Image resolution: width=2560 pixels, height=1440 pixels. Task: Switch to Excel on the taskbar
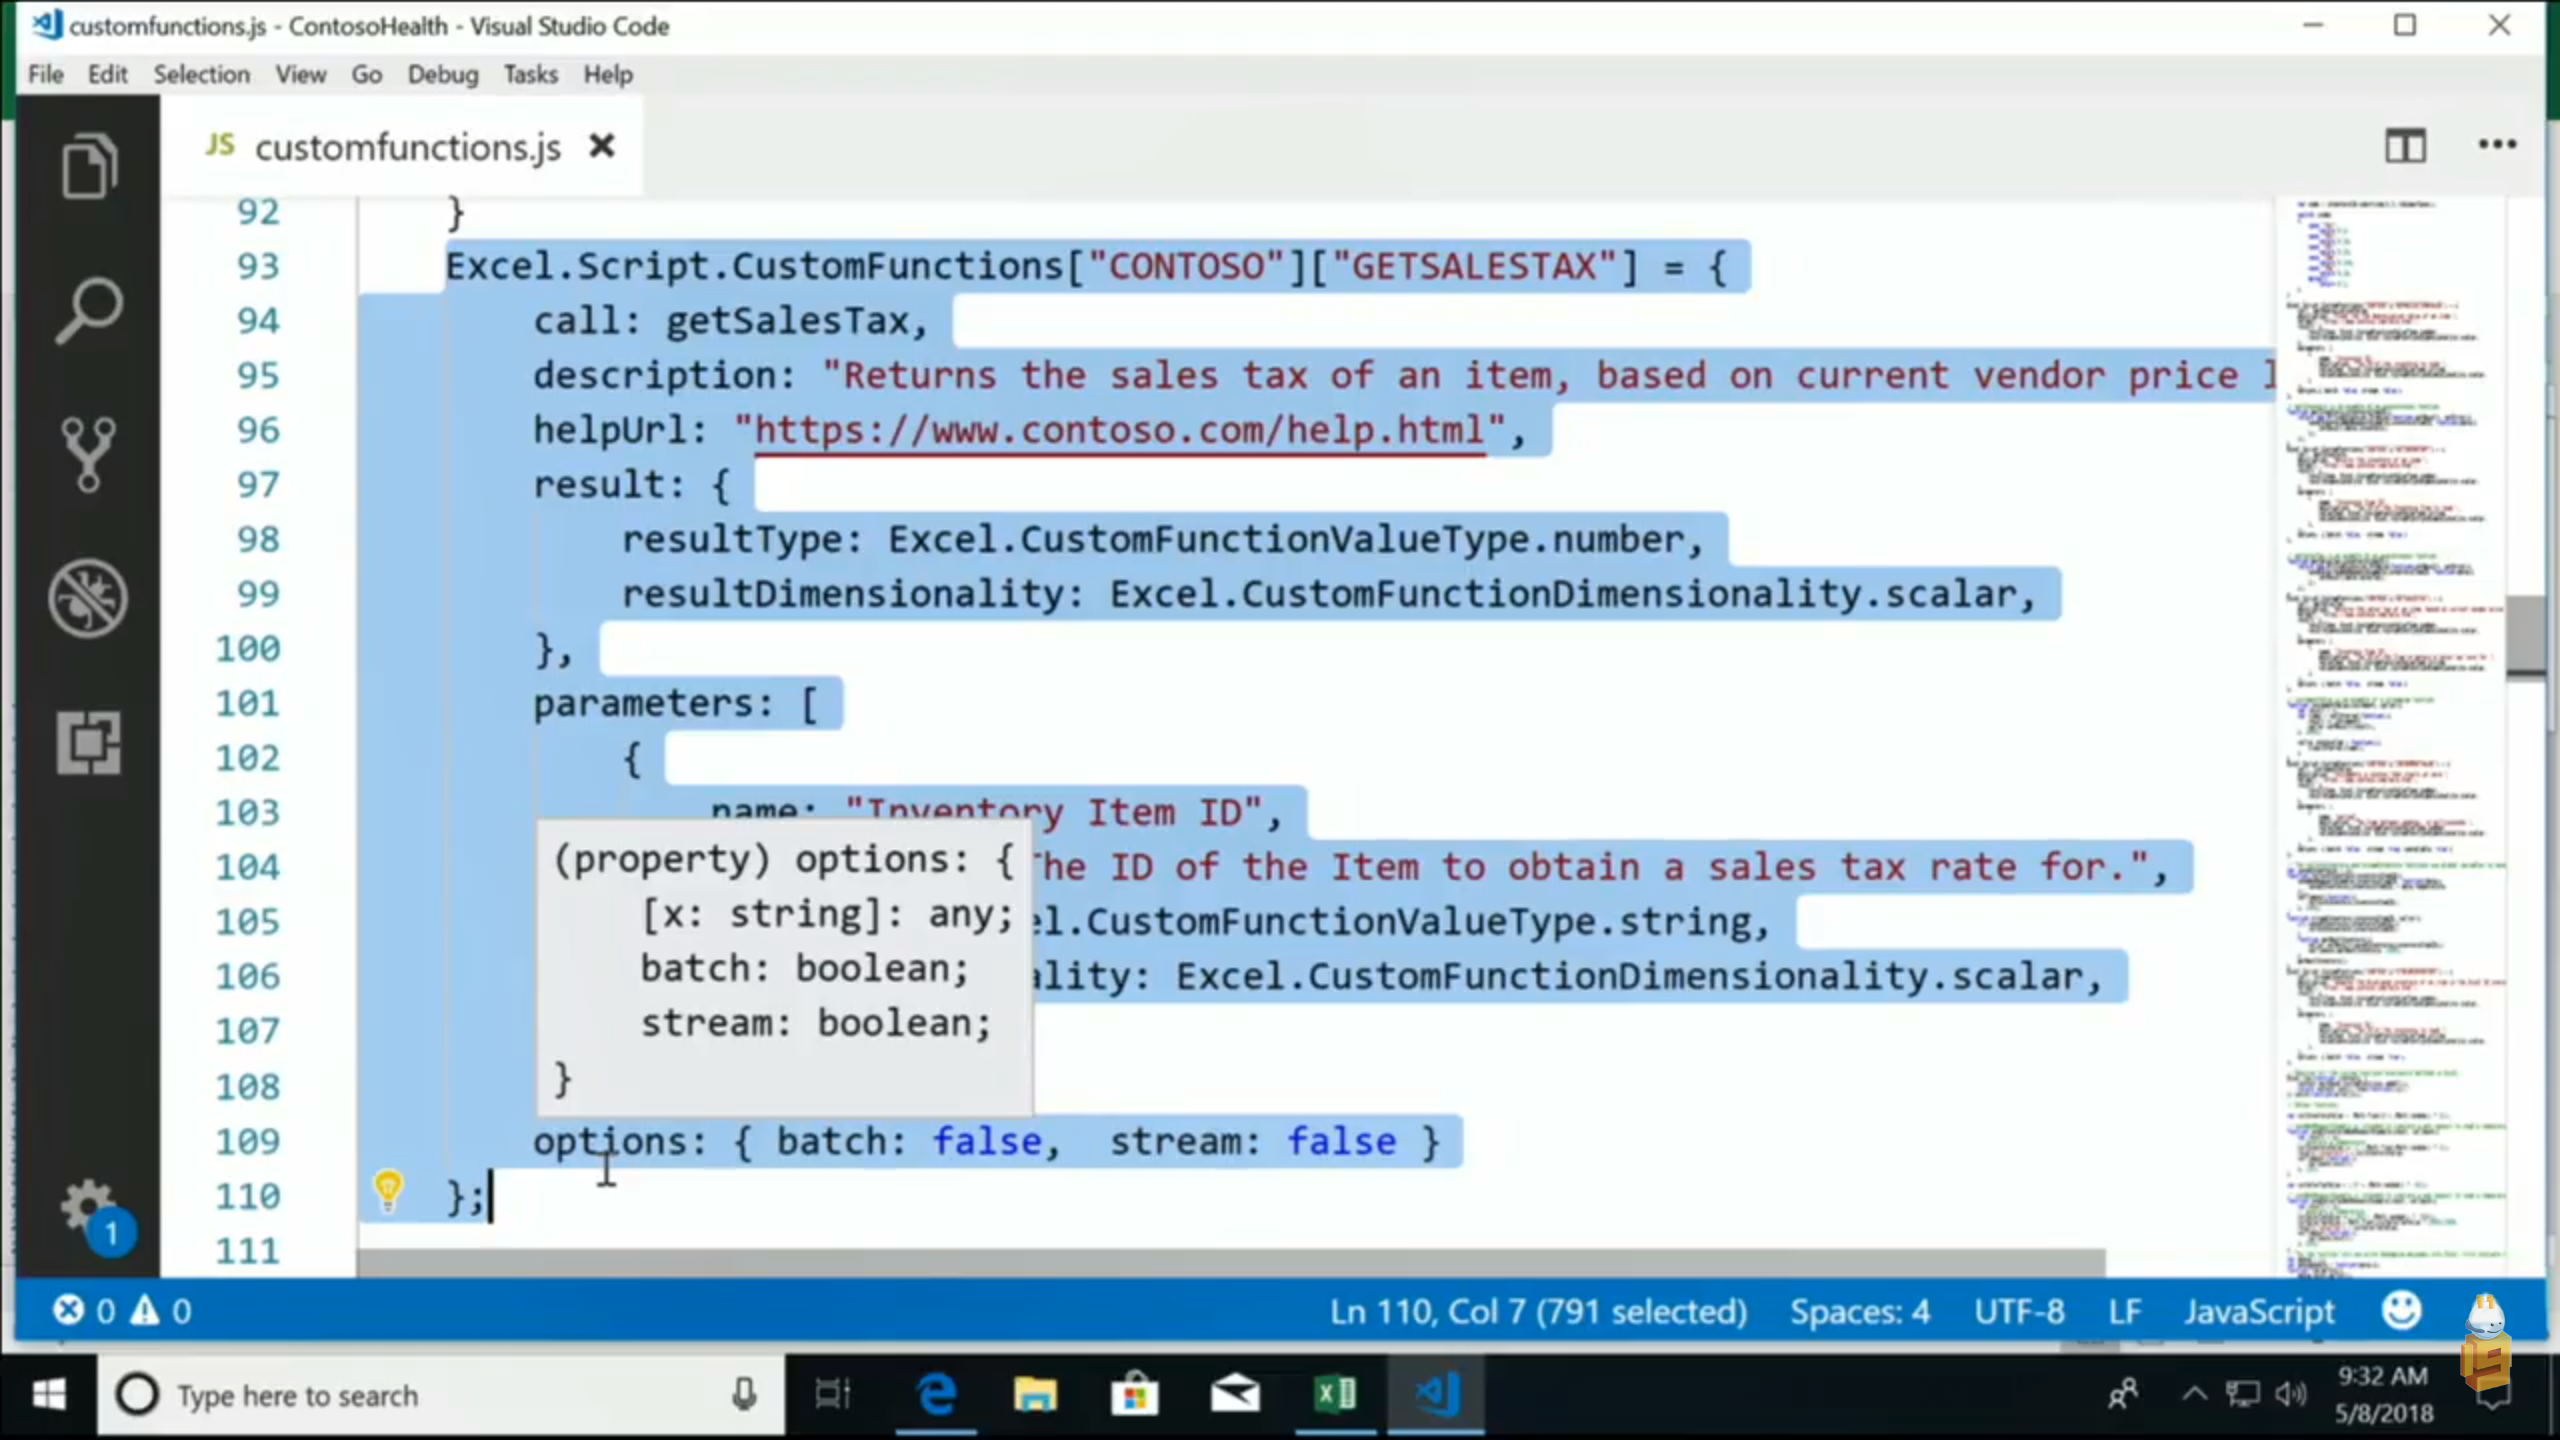(x=1334, y=1395)
